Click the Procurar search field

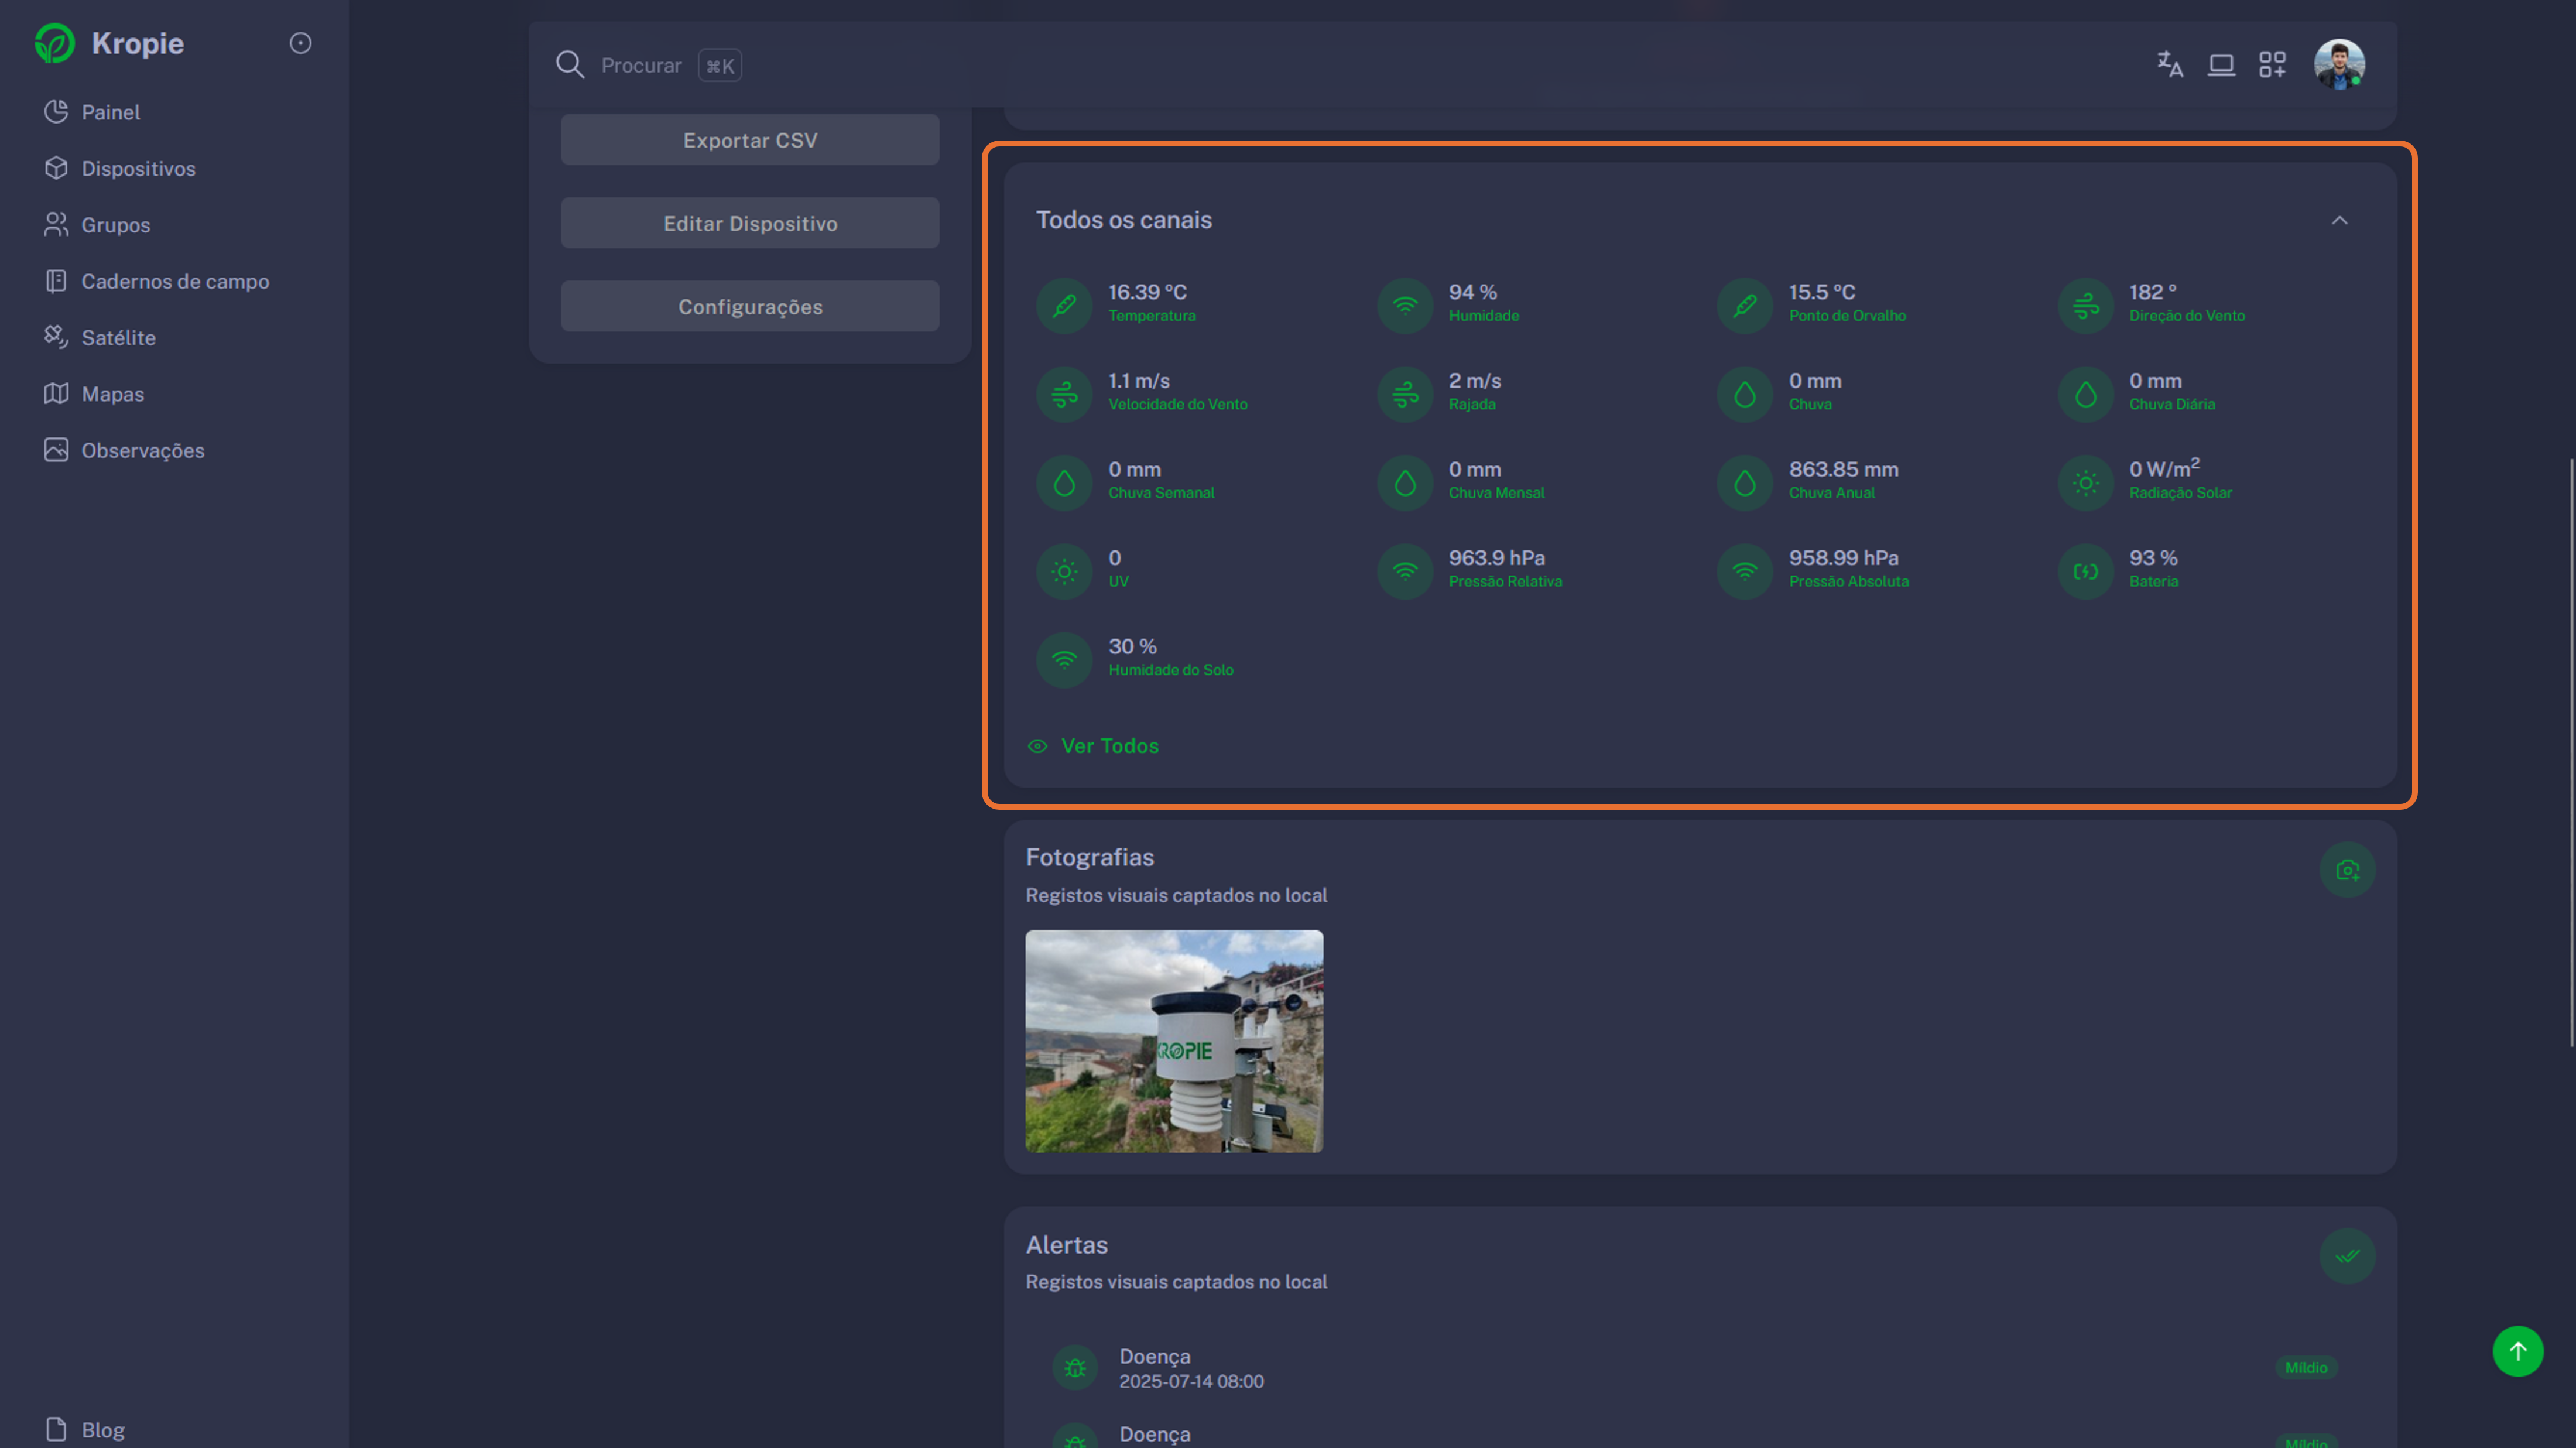640,65
